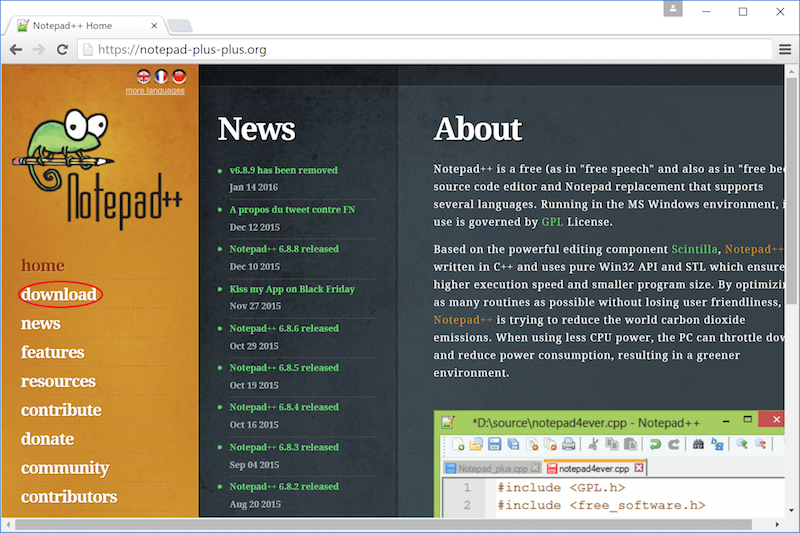Open the donate page from sidebar
Viewport: 800px width, 533px height.
tap(47, 439)
